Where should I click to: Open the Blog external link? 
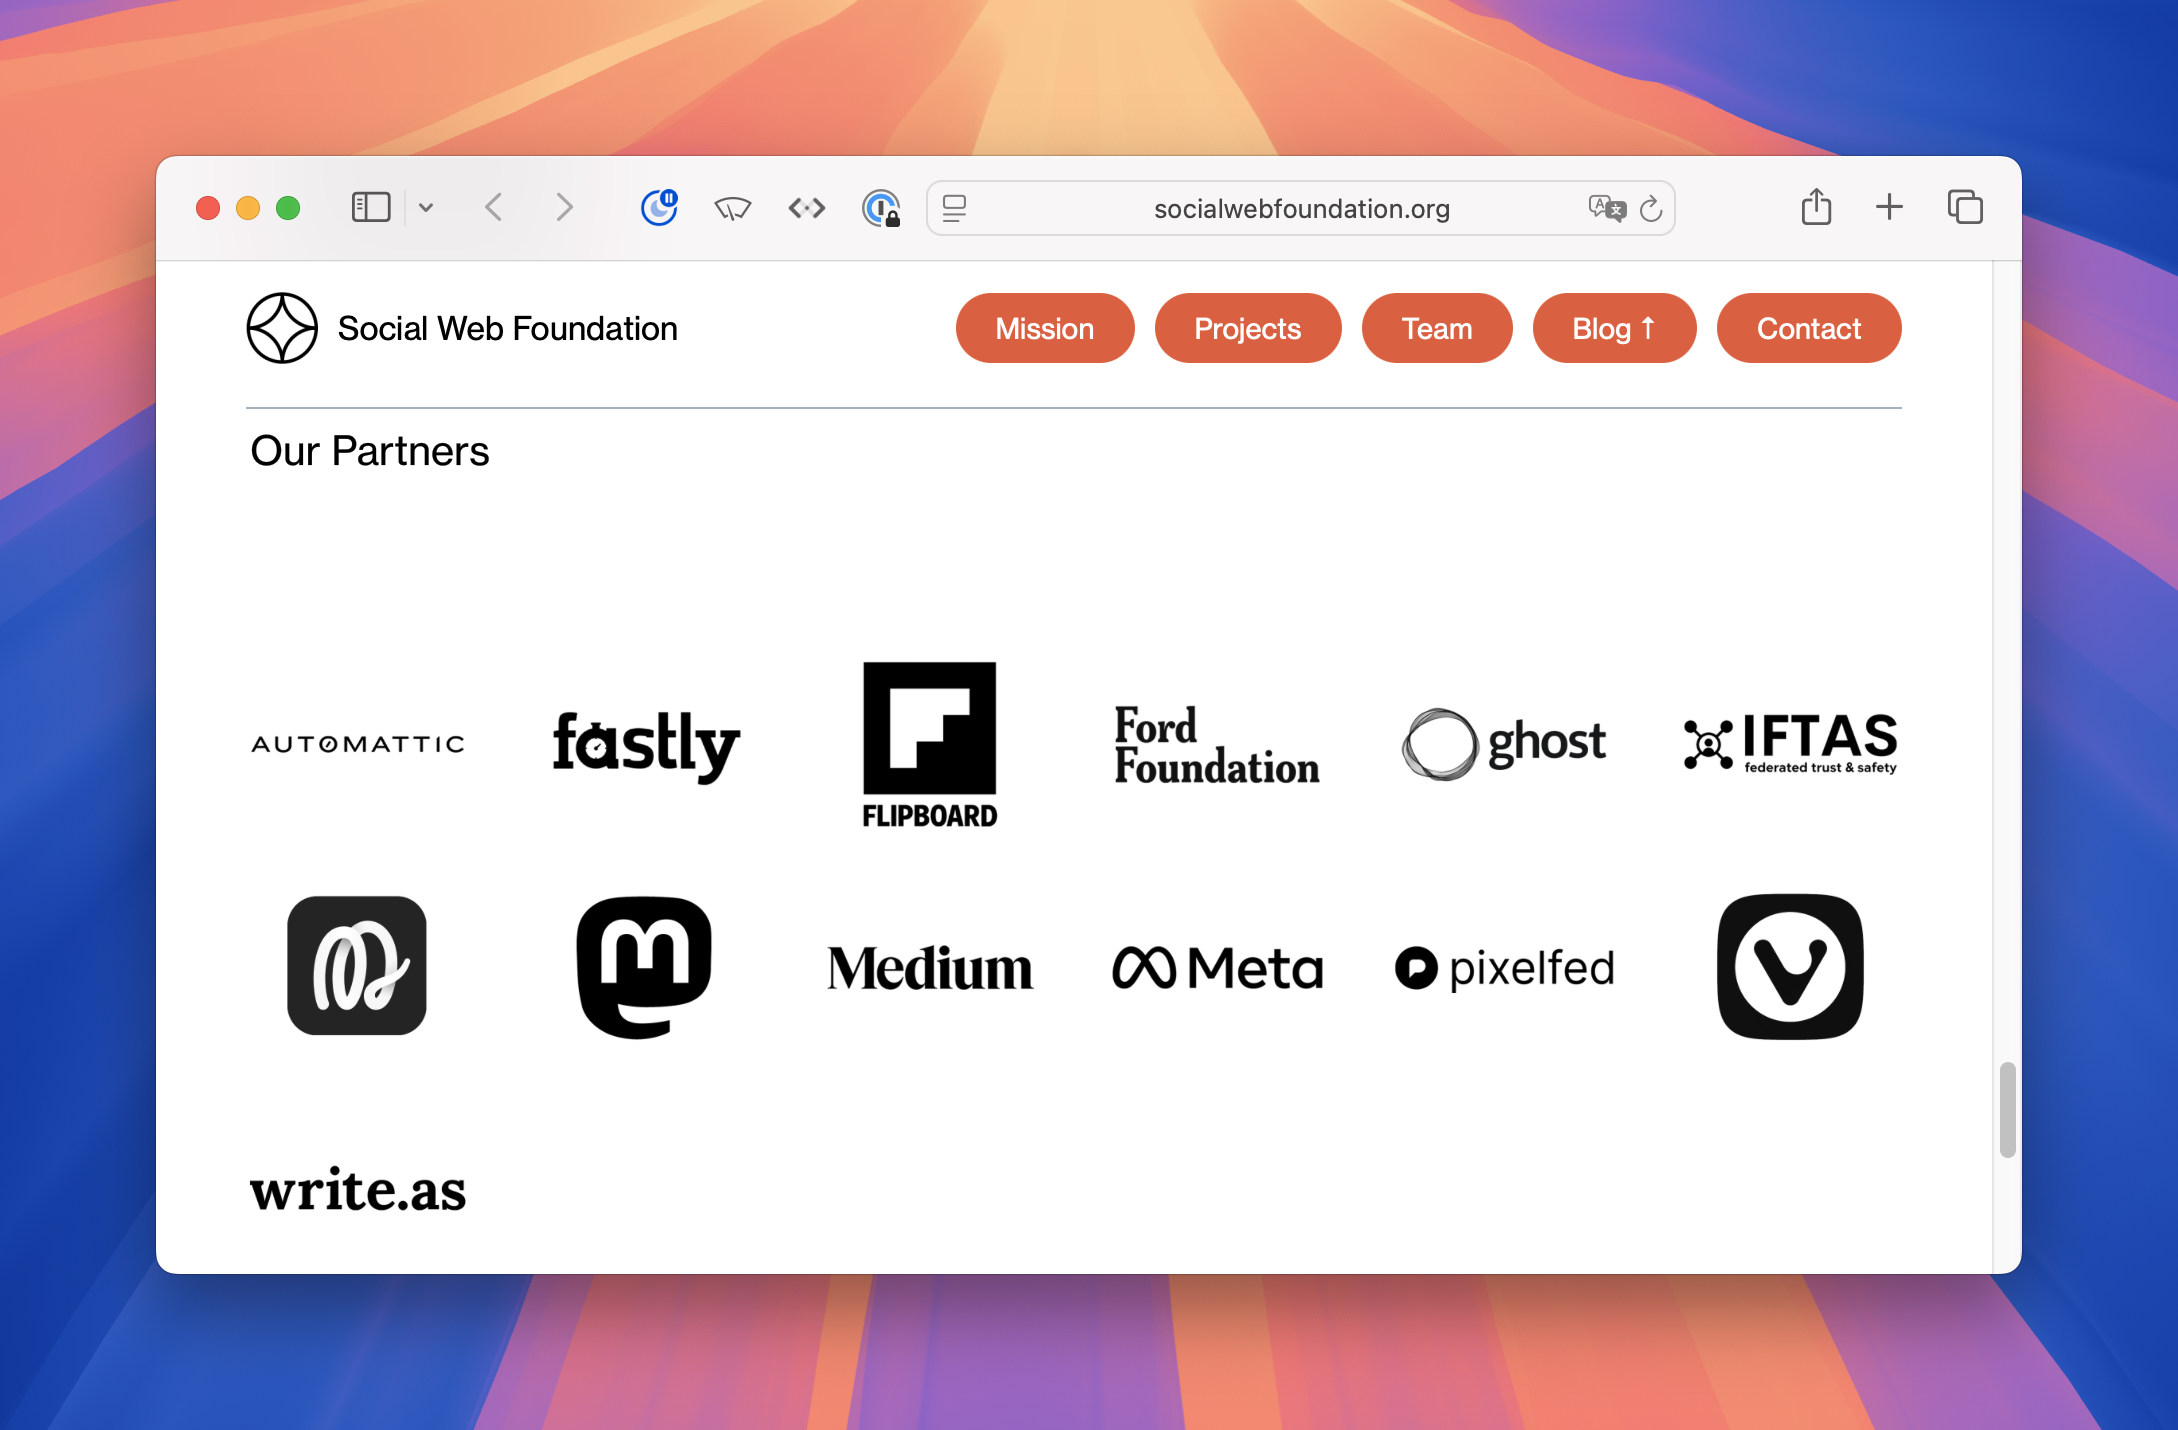pos(1614,328)
